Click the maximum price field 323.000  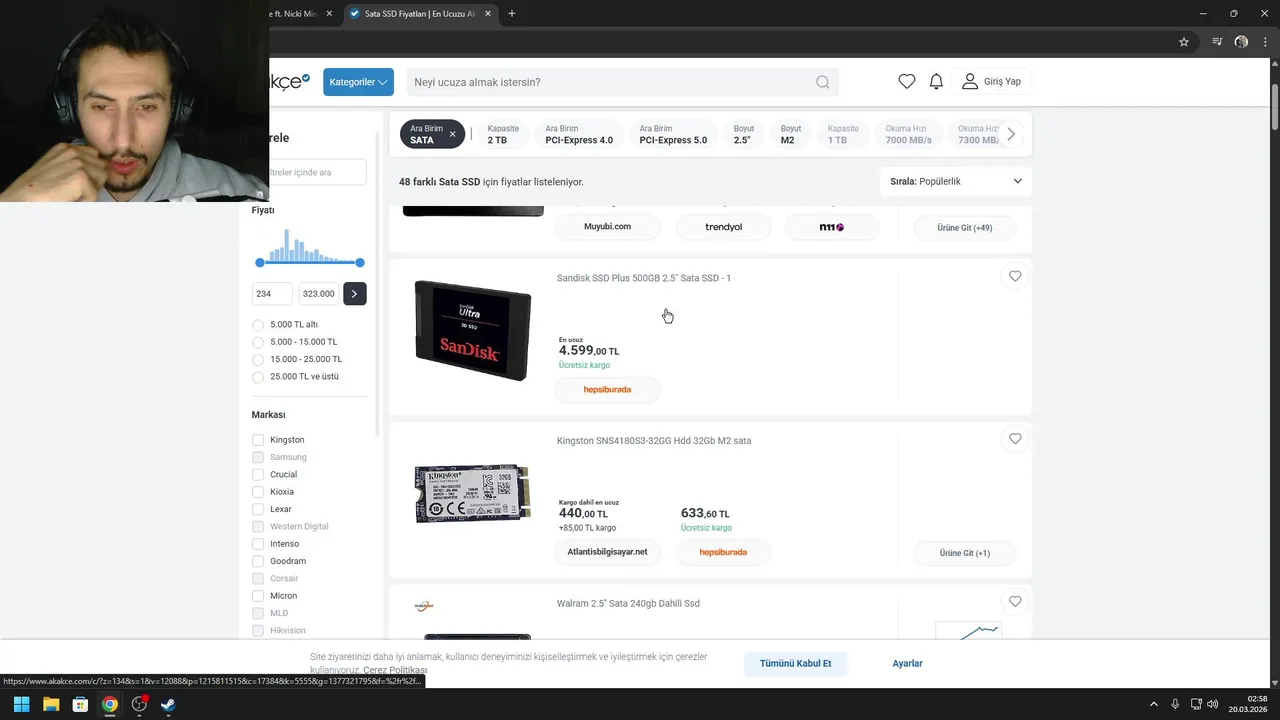[318, 294]
